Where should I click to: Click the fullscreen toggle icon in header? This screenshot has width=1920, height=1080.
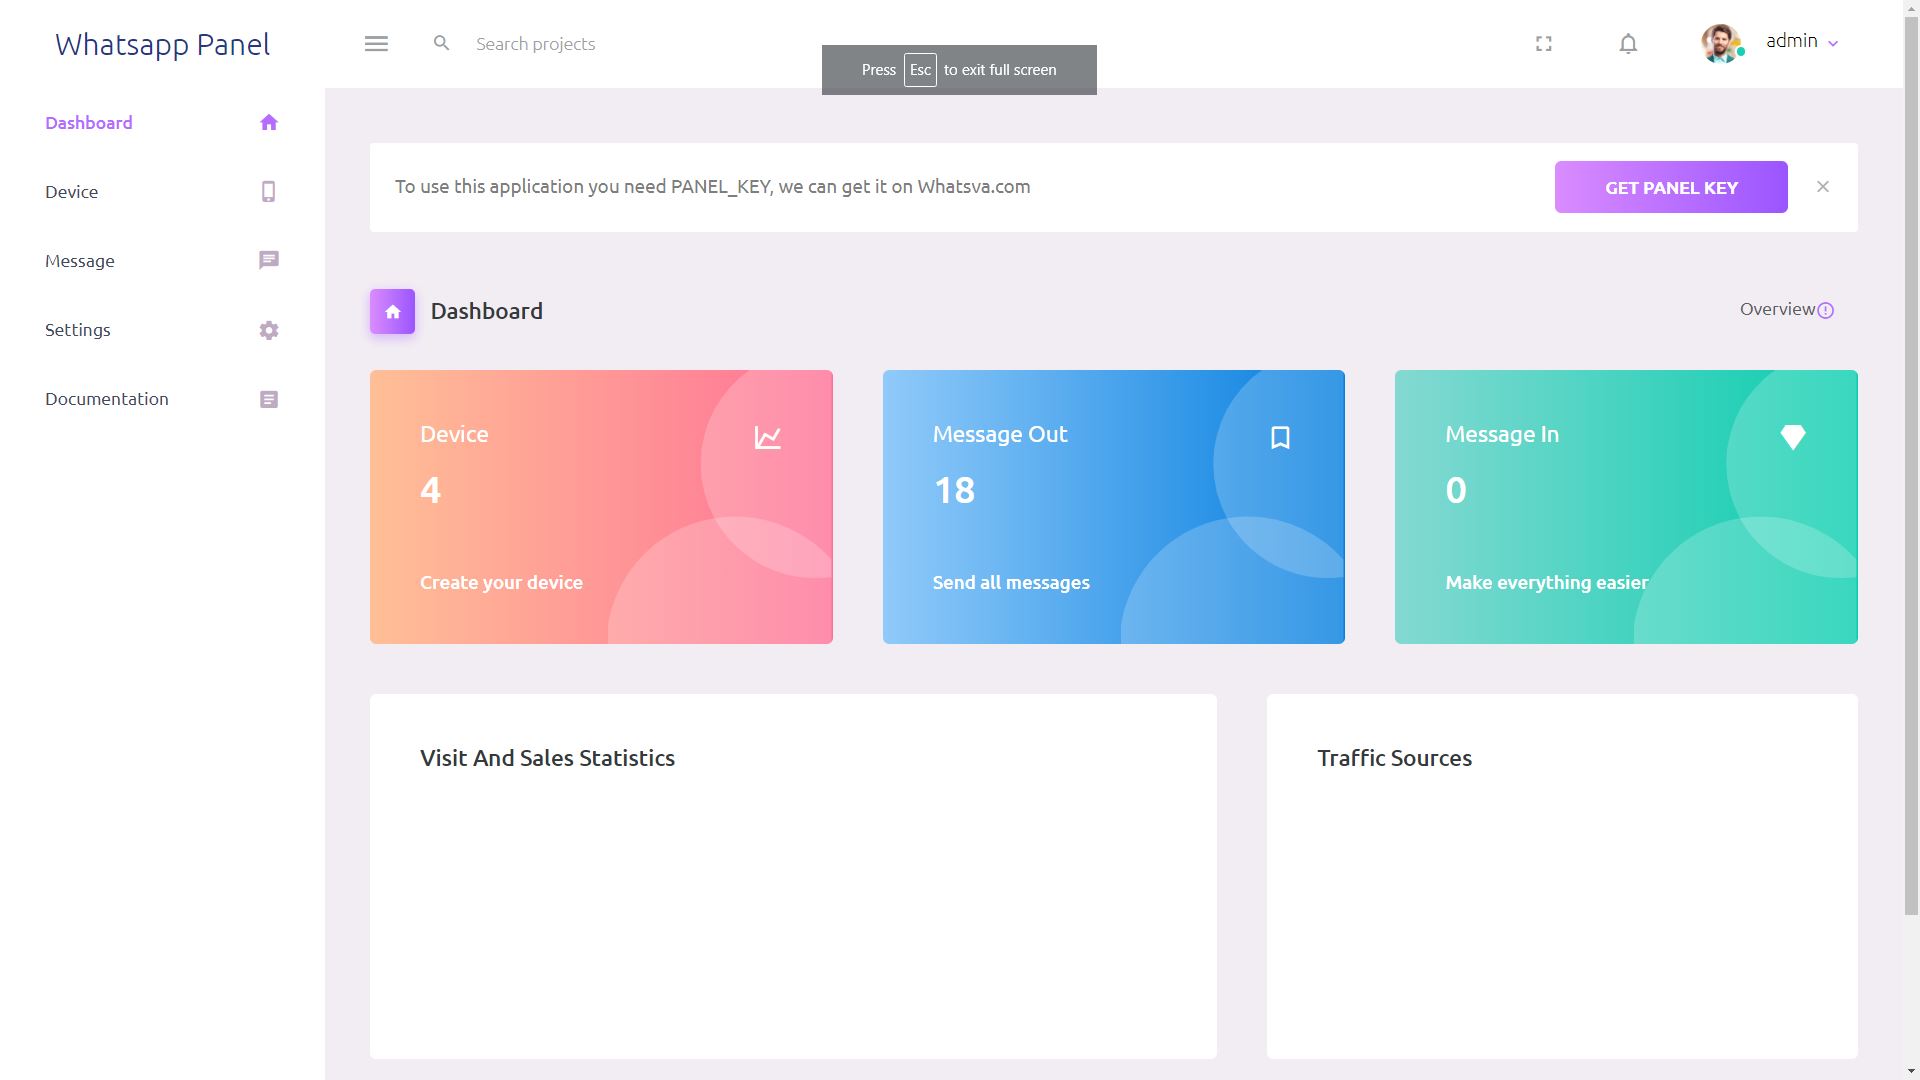coord(1544,44)
